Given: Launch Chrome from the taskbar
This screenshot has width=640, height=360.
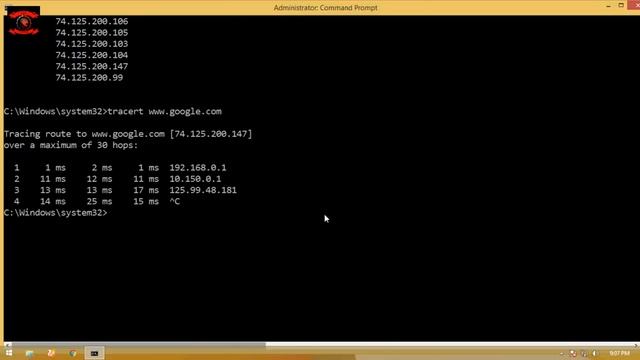Looking at the screenshot, I should [x=73, y=353].
